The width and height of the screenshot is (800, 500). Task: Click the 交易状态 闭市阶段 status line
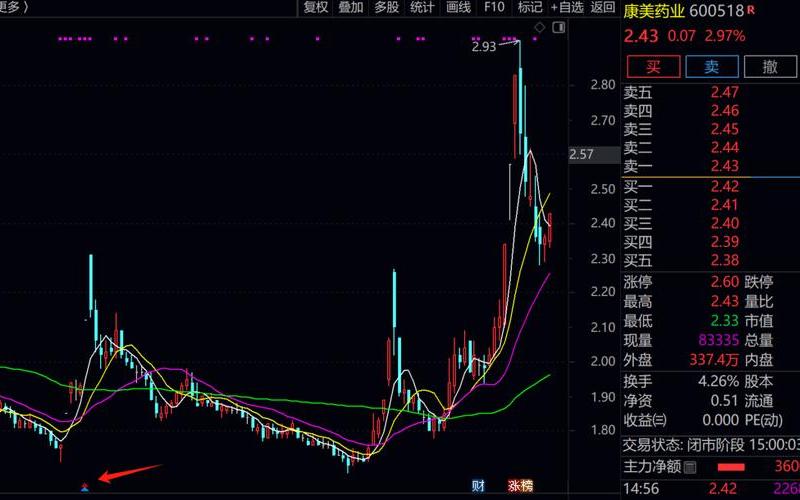coord(711,445)
